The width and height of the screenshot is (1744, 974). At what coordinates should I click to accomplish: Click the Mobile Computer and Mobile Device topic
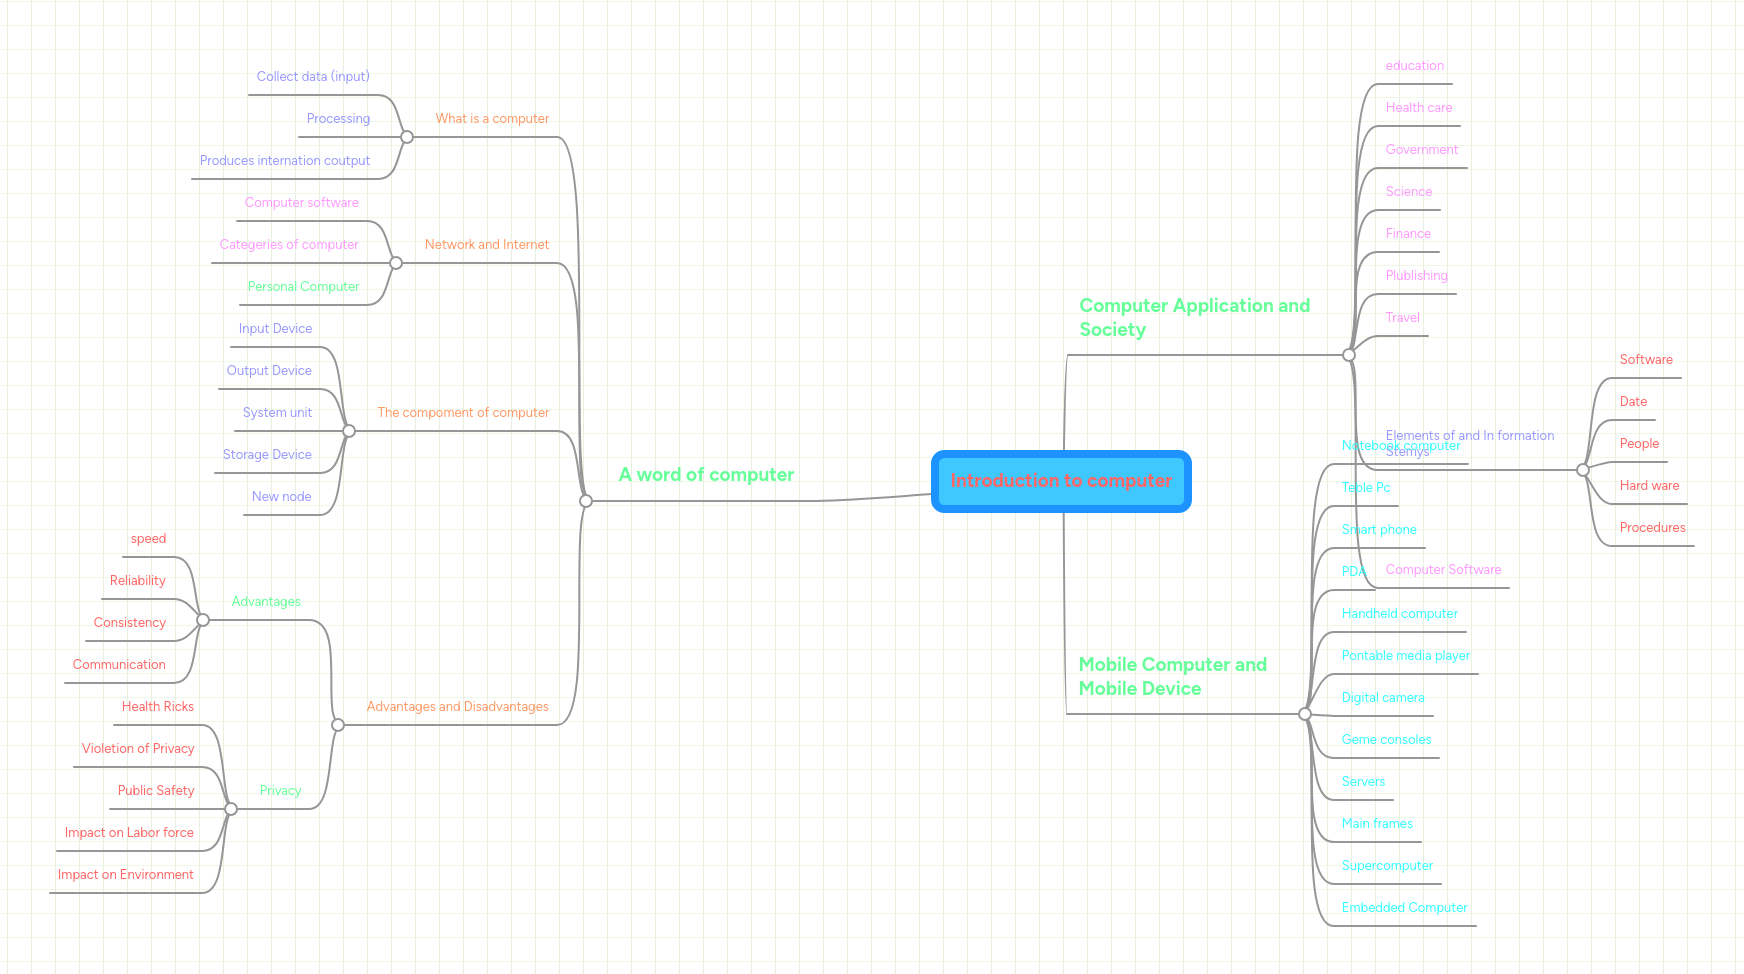pyautogui.click(x=1173, y=676)
